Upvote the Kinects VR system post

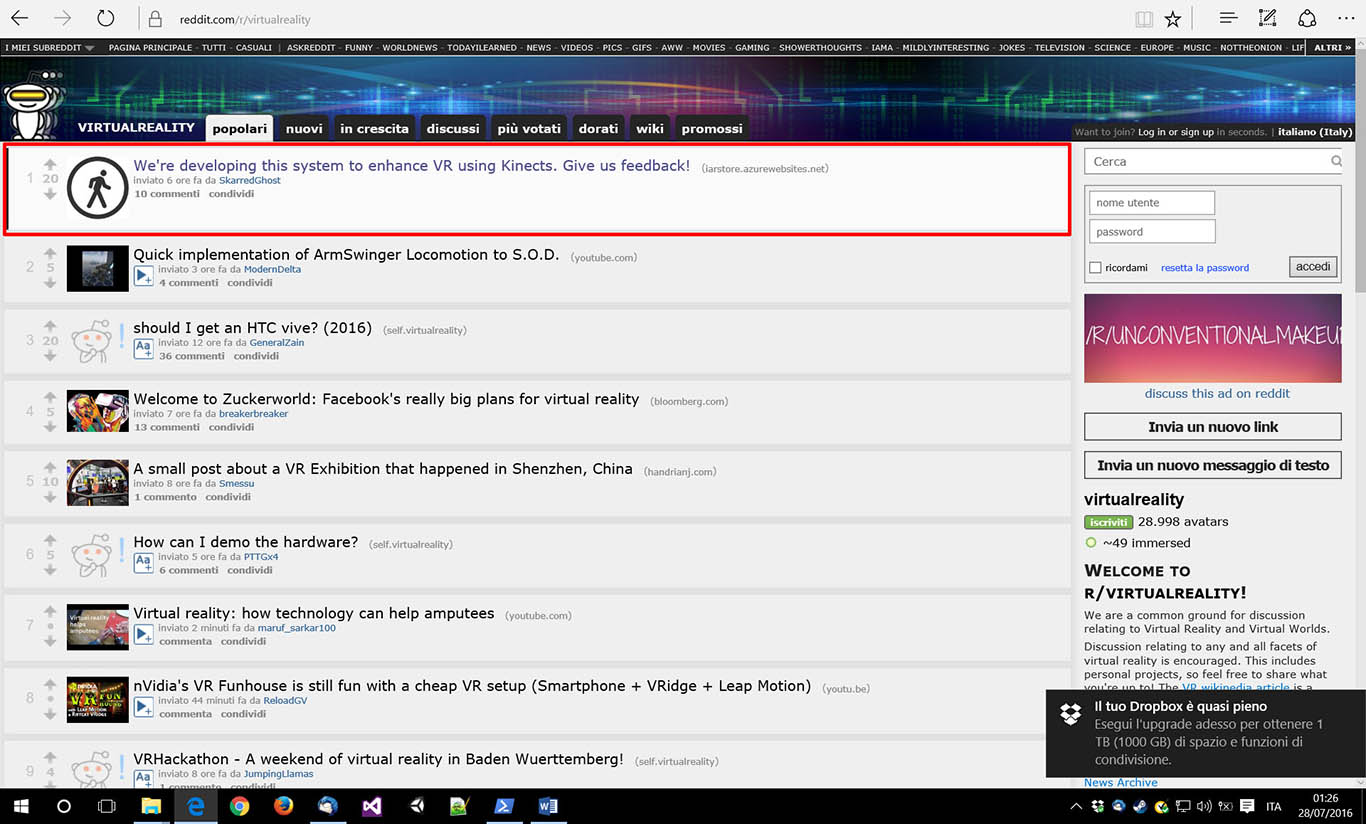(x=50, y=164)
